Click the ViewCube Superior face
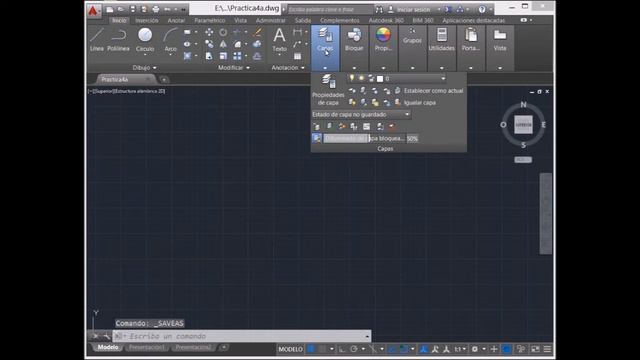Screen dimensions: 640x360 tap(523, 124)
